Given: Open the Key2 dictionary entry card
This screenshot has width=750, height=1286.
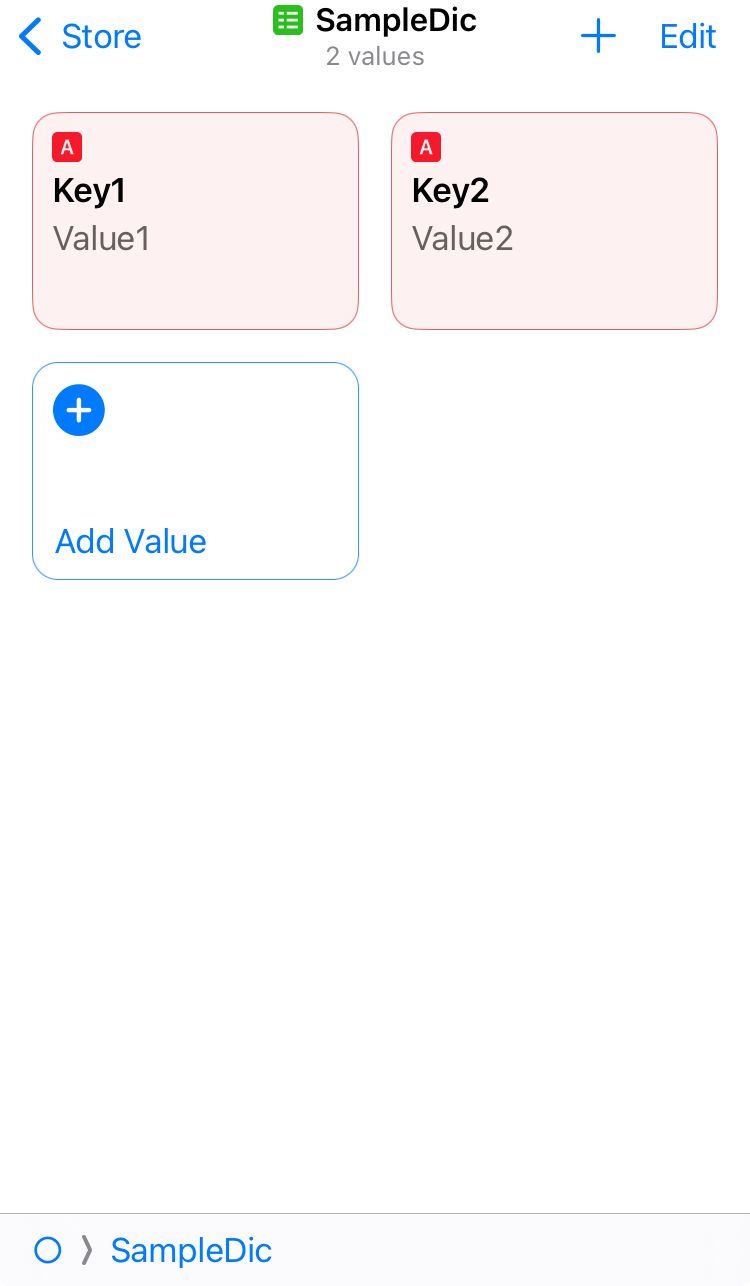Looking at the screenshot, I should pos(555,220).
